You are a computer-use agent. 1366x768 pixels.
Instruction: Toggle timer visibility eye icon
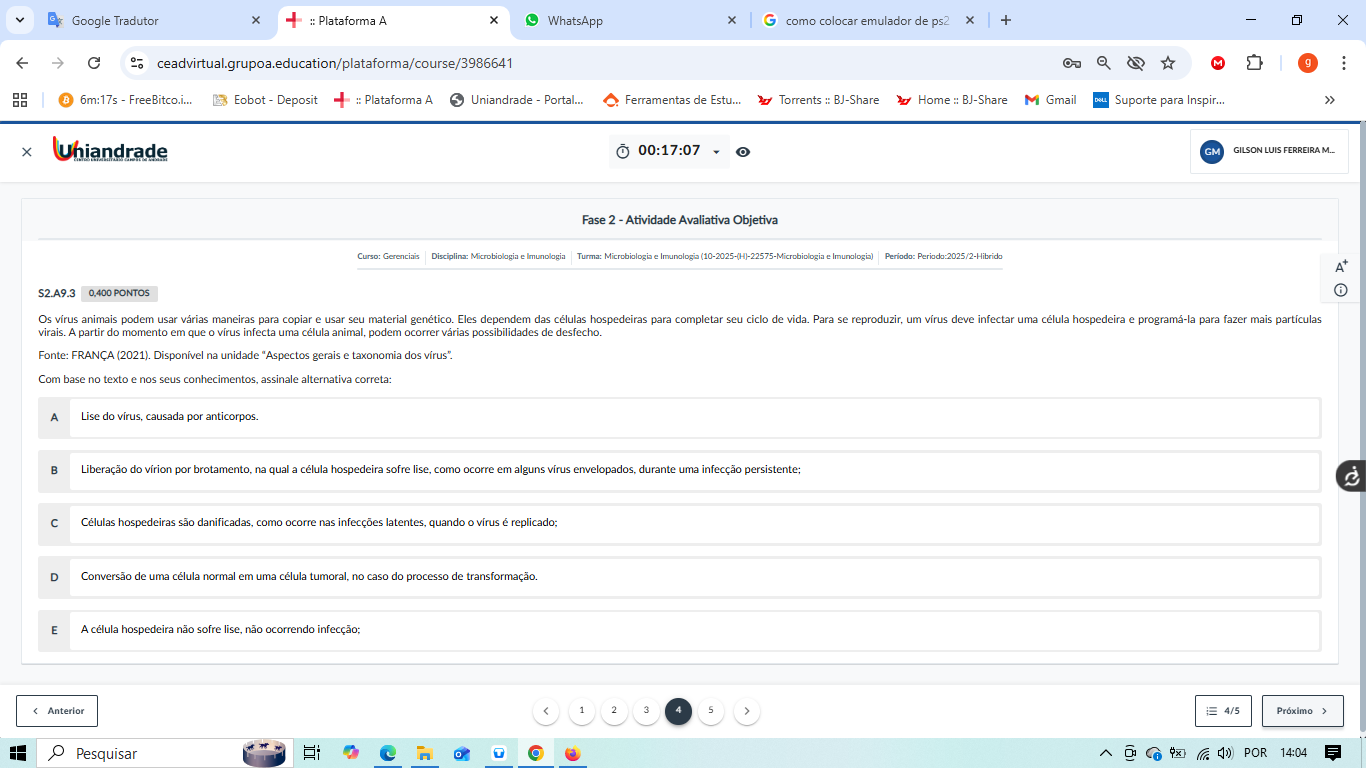tap(743, 152)
